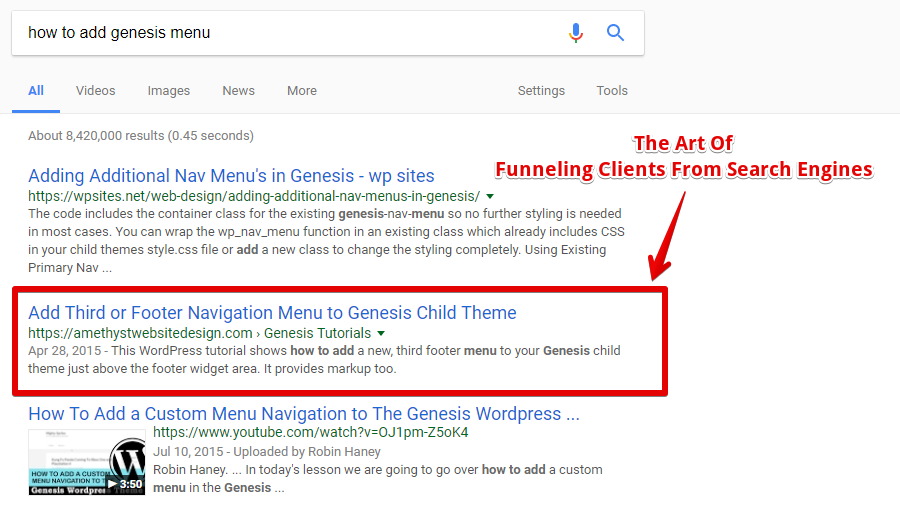Viewport: 900px width, 507px height.
Task: Expand the More search categories menu
Action: click(x=301, y=91)
